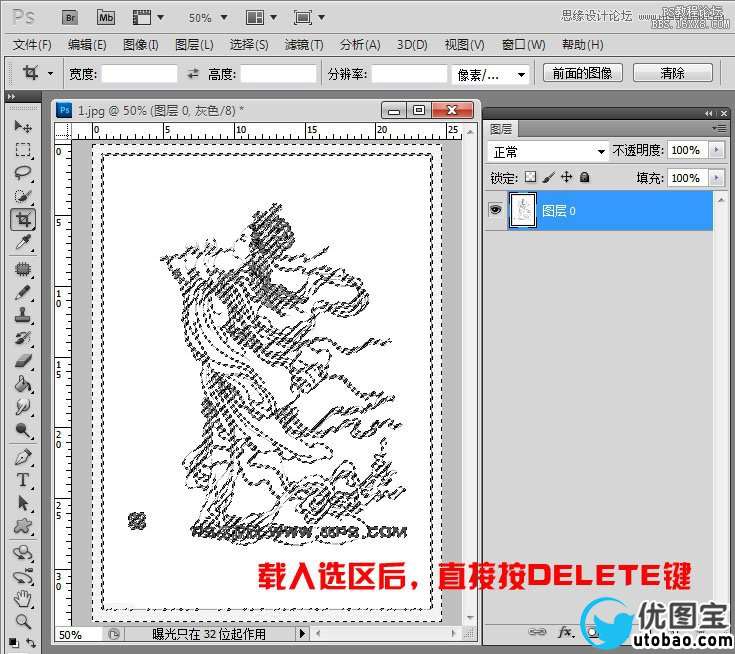Viewport: 735px width, 654px height.
Task: Select the Crop tool in toolbox
Action: coord(22,219)
